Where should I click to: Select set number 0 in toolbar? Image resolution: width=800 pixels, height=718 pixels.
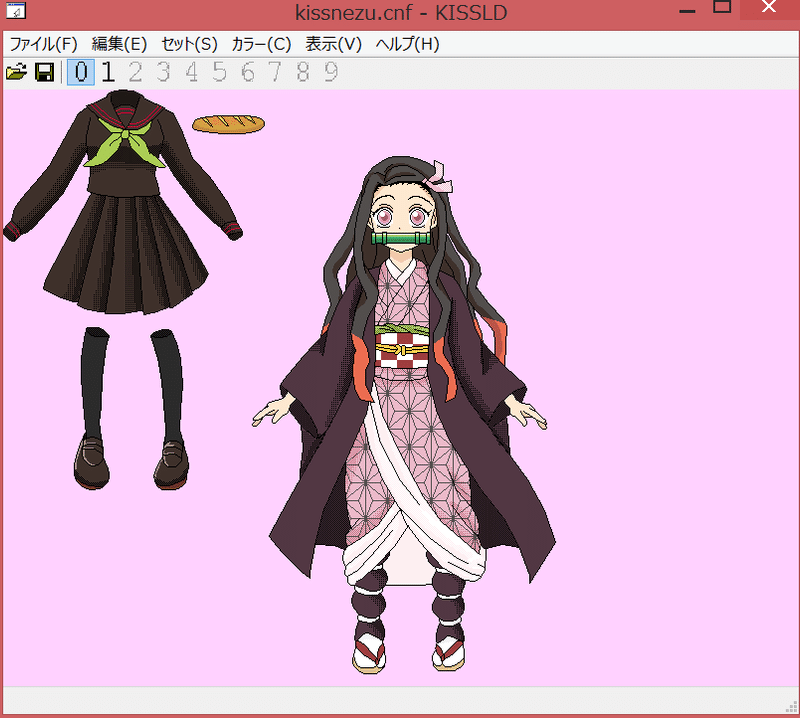[81, 72]
